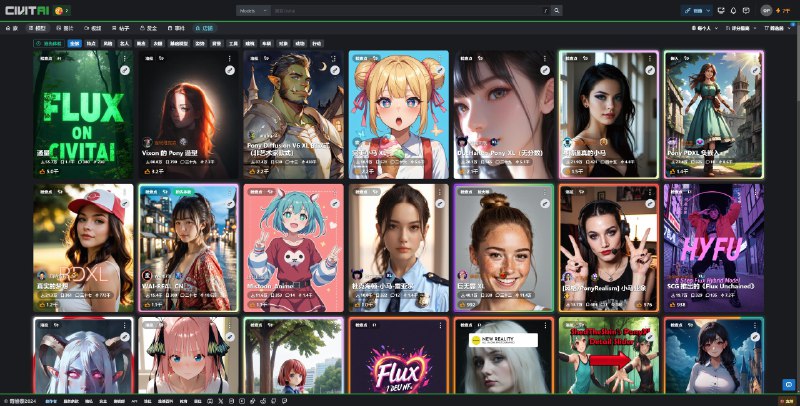Open the monitor icon next to the create button
800x406 pixels.
tap(721, 10)
